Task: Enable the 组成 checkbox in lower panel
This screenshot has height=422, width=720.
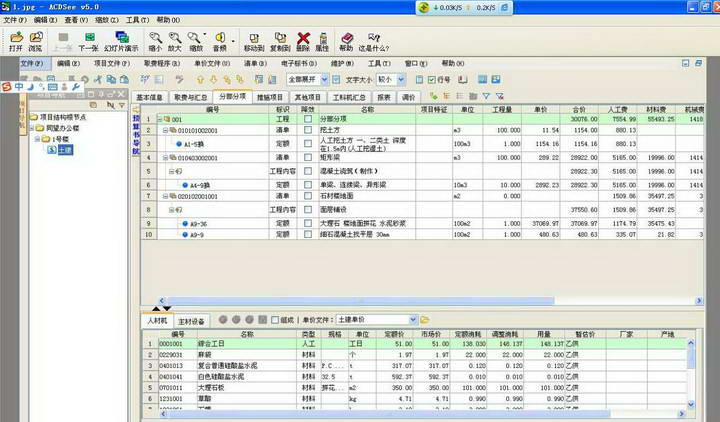Action: (x=275, y=319)
